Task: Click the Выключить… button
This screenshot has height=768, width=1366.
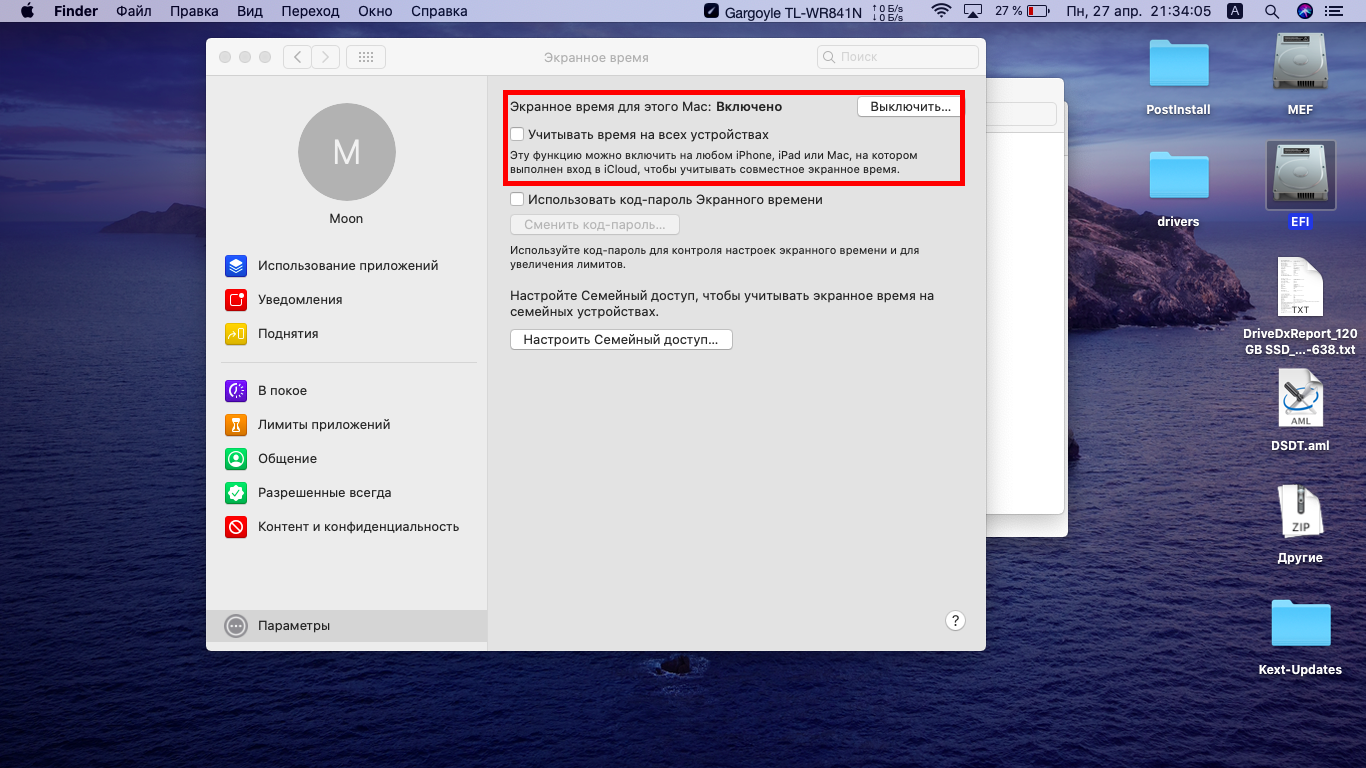Action: 910,106
